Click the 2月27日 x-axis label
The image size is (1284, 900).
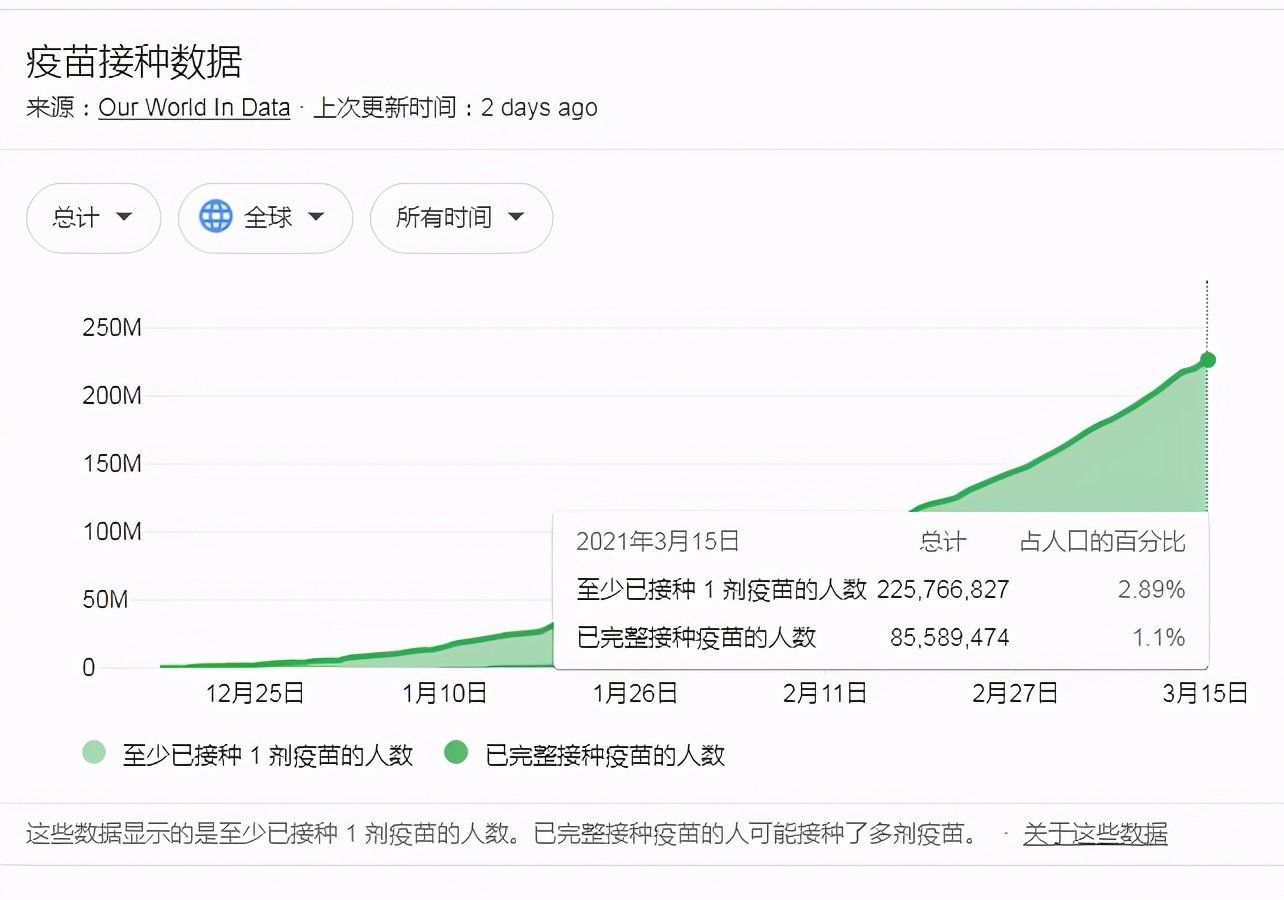point(1015,693)
